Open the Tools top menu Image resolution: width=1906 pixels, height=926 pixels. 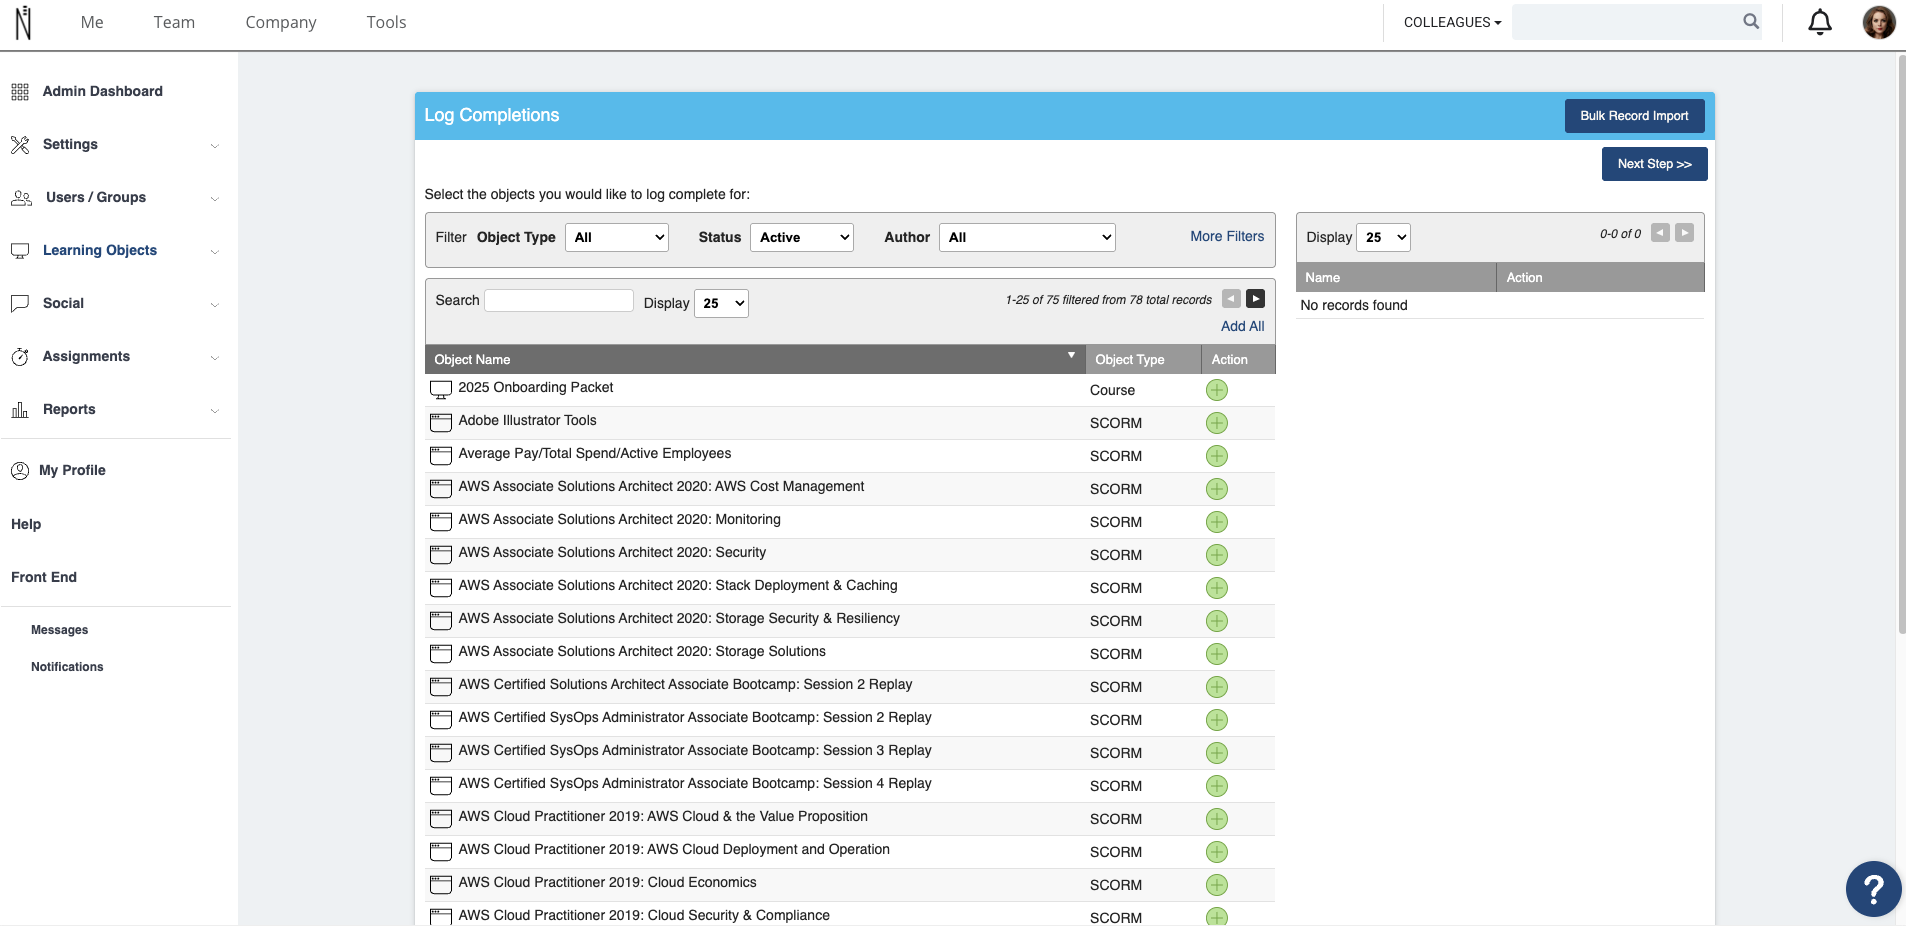click(386, 22)
